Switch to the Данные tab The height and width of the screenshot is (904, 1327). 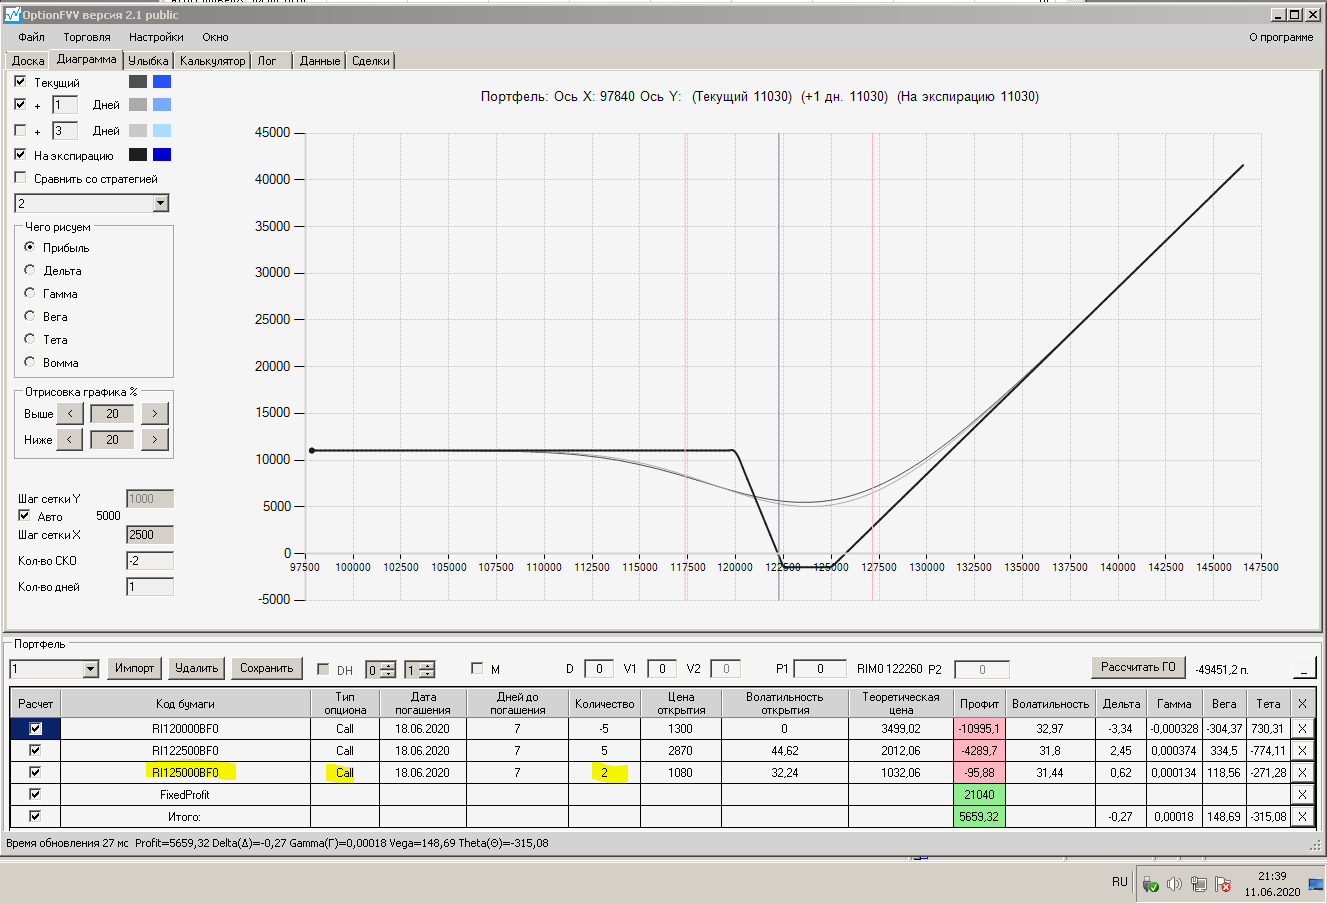click(320, 61)
